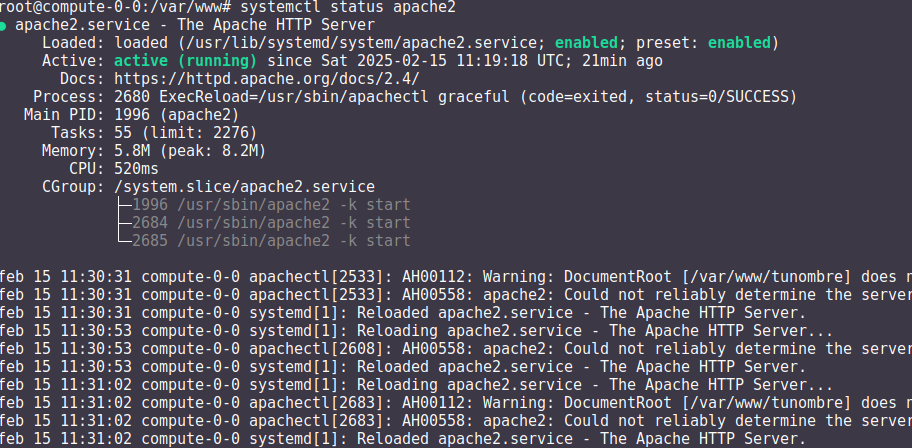Click the 'active (running)' status text
This screenshot has width=912, height=448.
(186, 61)
